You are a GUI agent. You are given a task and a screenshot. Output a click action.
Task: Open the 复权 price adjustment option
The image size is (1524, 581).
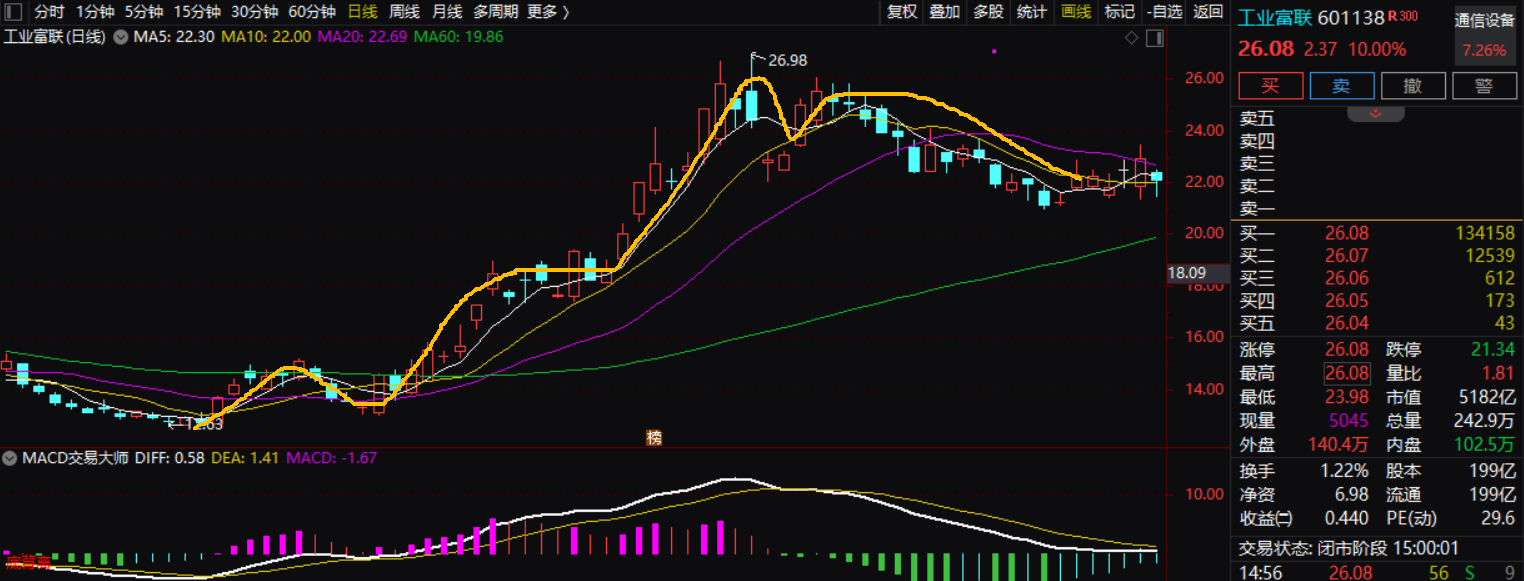point(902,12)
